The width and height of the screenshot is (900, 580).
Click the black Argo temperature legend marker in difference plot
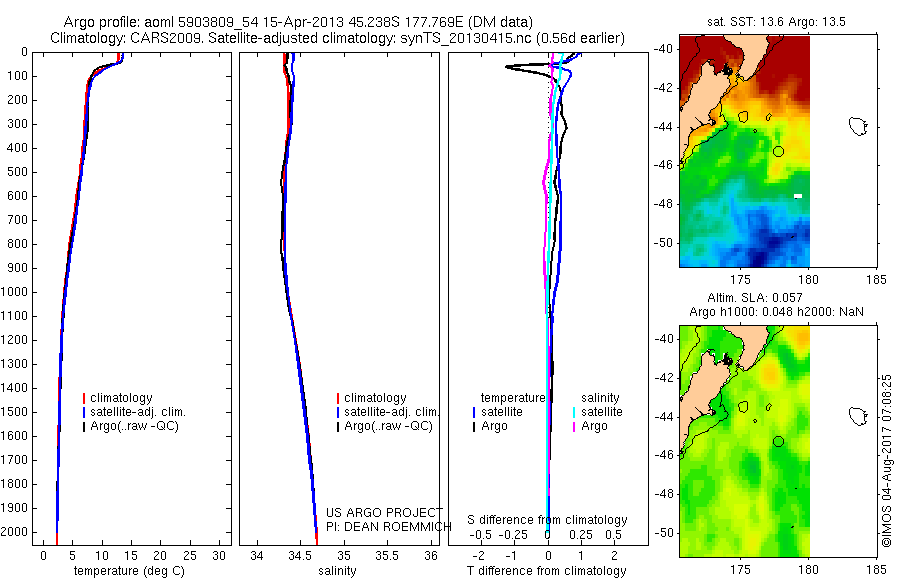[474, 427]
